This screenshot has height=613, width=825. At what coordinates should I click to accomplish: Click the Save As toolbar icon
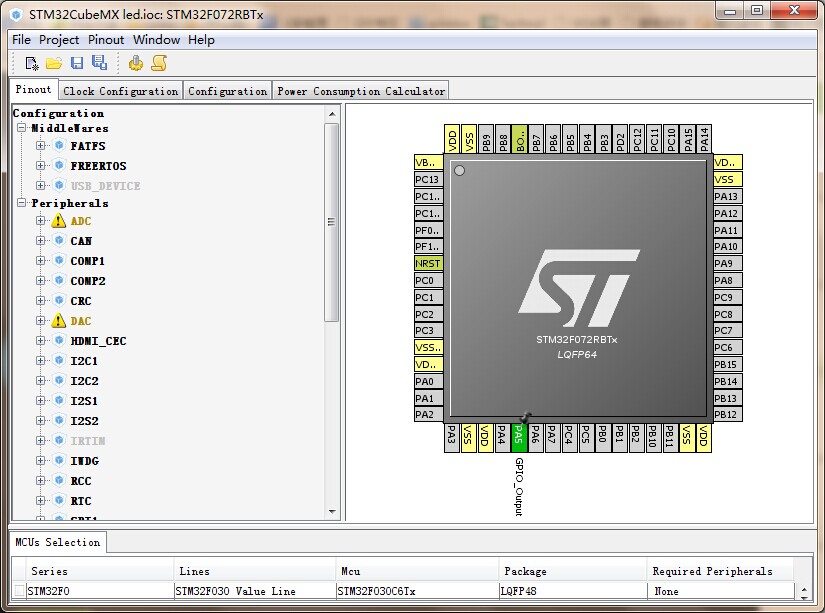point(99,63)
